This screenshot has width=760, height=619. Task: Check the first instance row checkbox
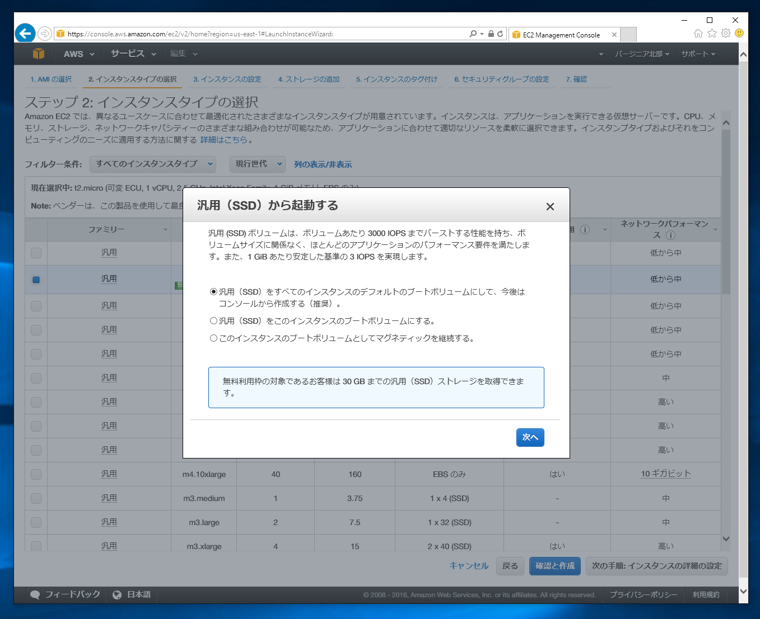(36, 253)
